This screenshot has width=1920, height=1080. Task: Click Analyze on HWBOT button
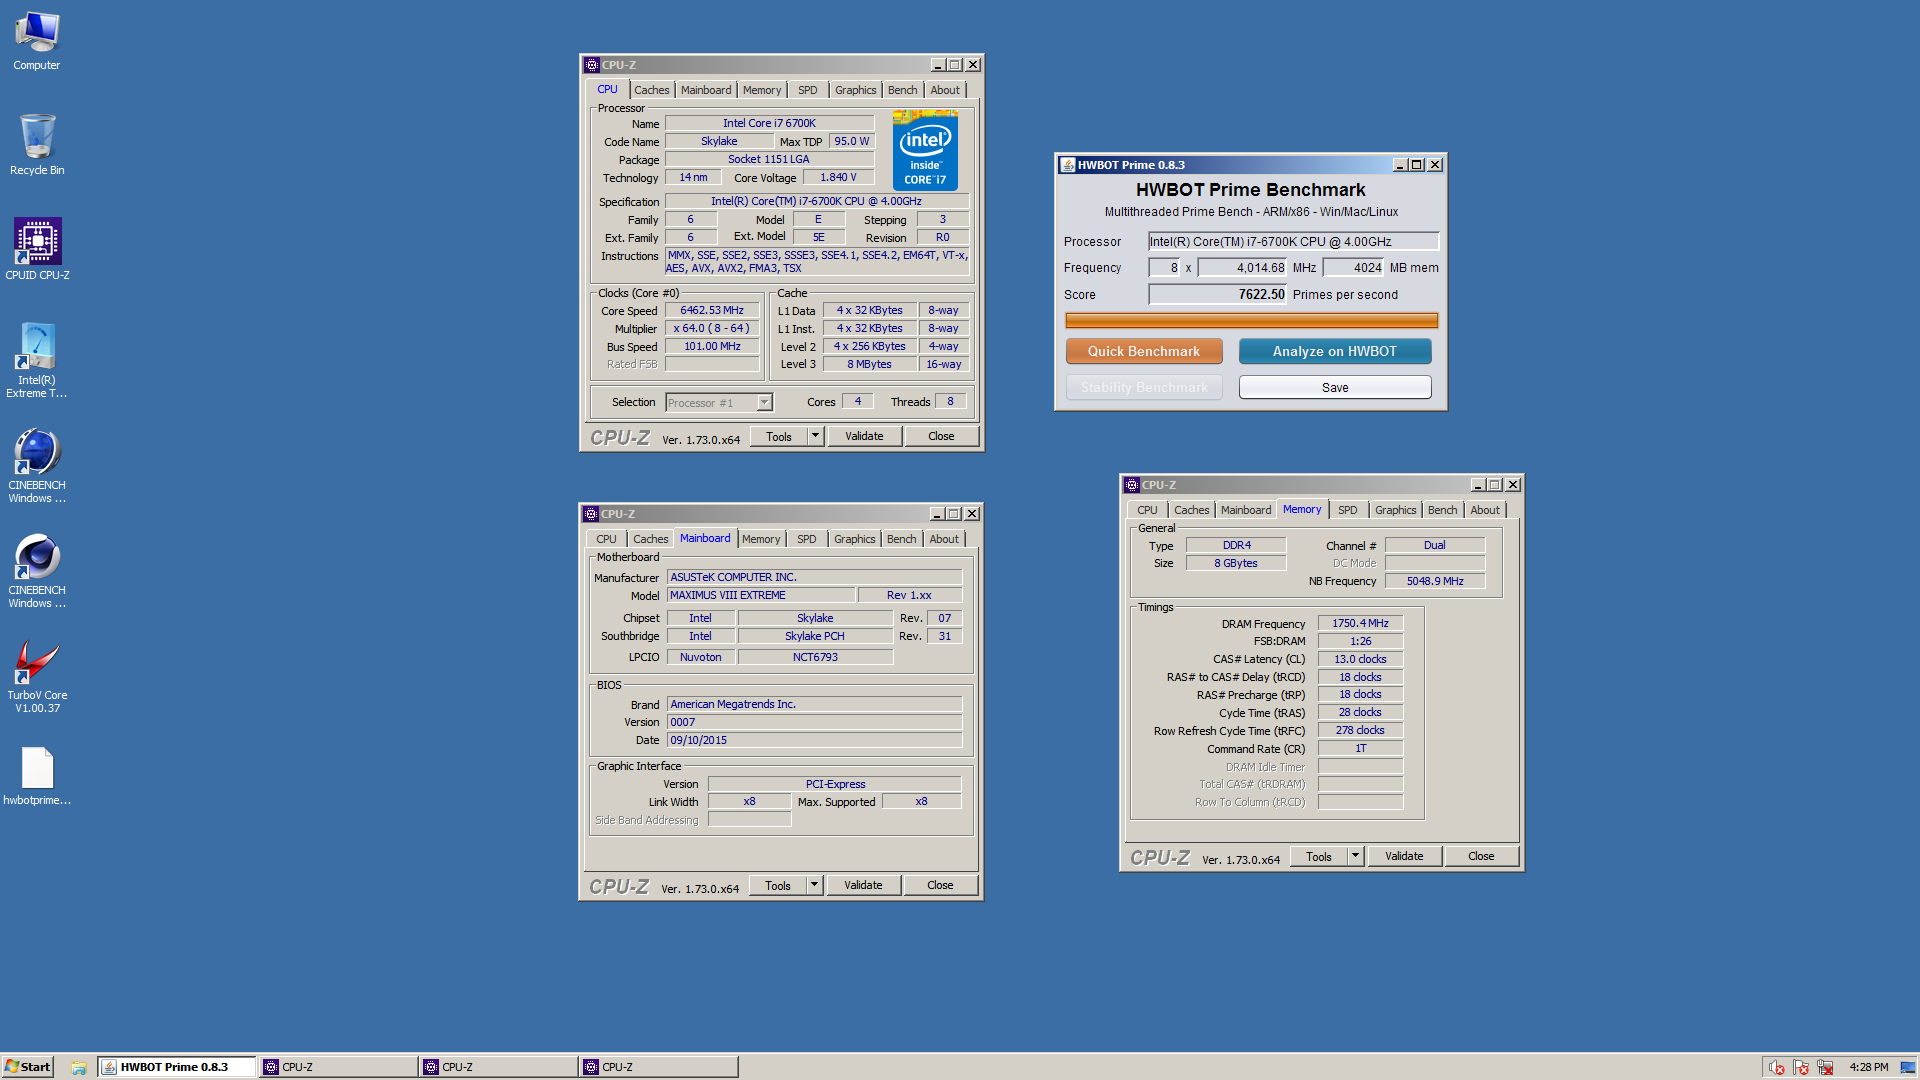pos(1335,351)
